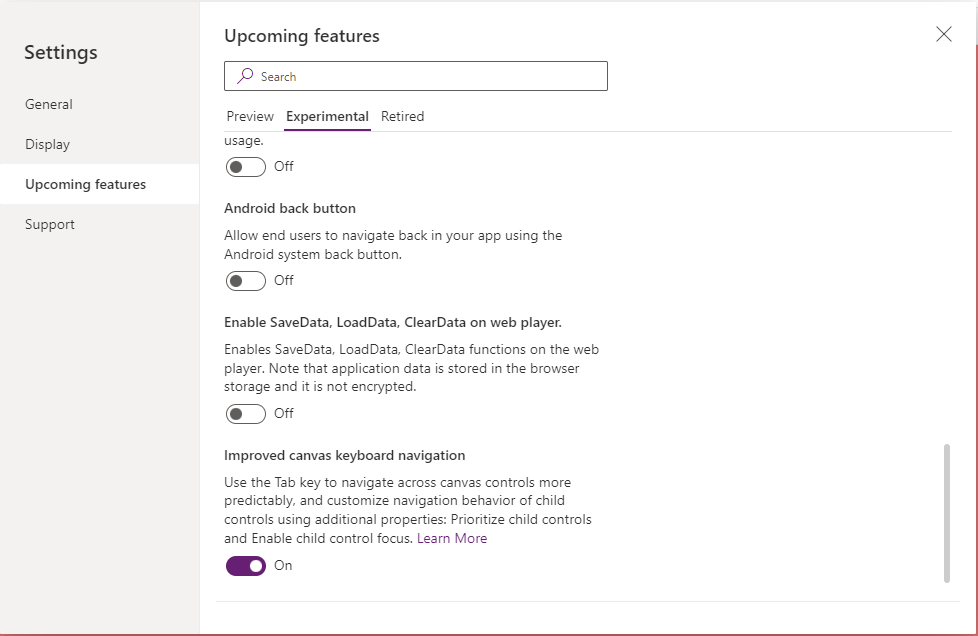Viewport: 978px width, 636px height.
Task: Open Display settings section
Action: [x=100, y=144]
